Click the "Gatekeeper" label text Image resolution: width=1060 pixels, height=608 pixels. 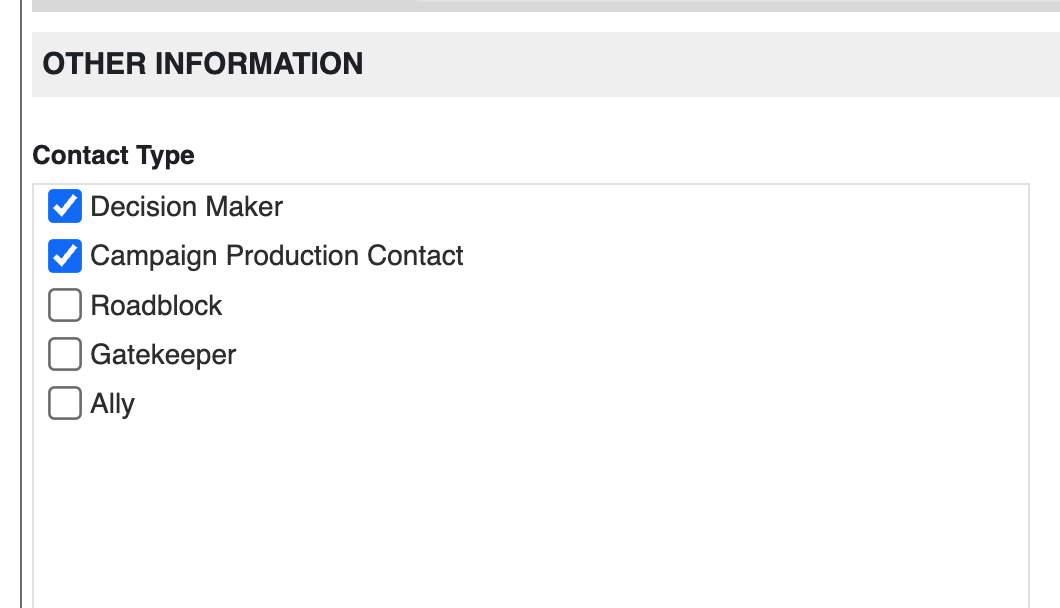click(163, 355)
